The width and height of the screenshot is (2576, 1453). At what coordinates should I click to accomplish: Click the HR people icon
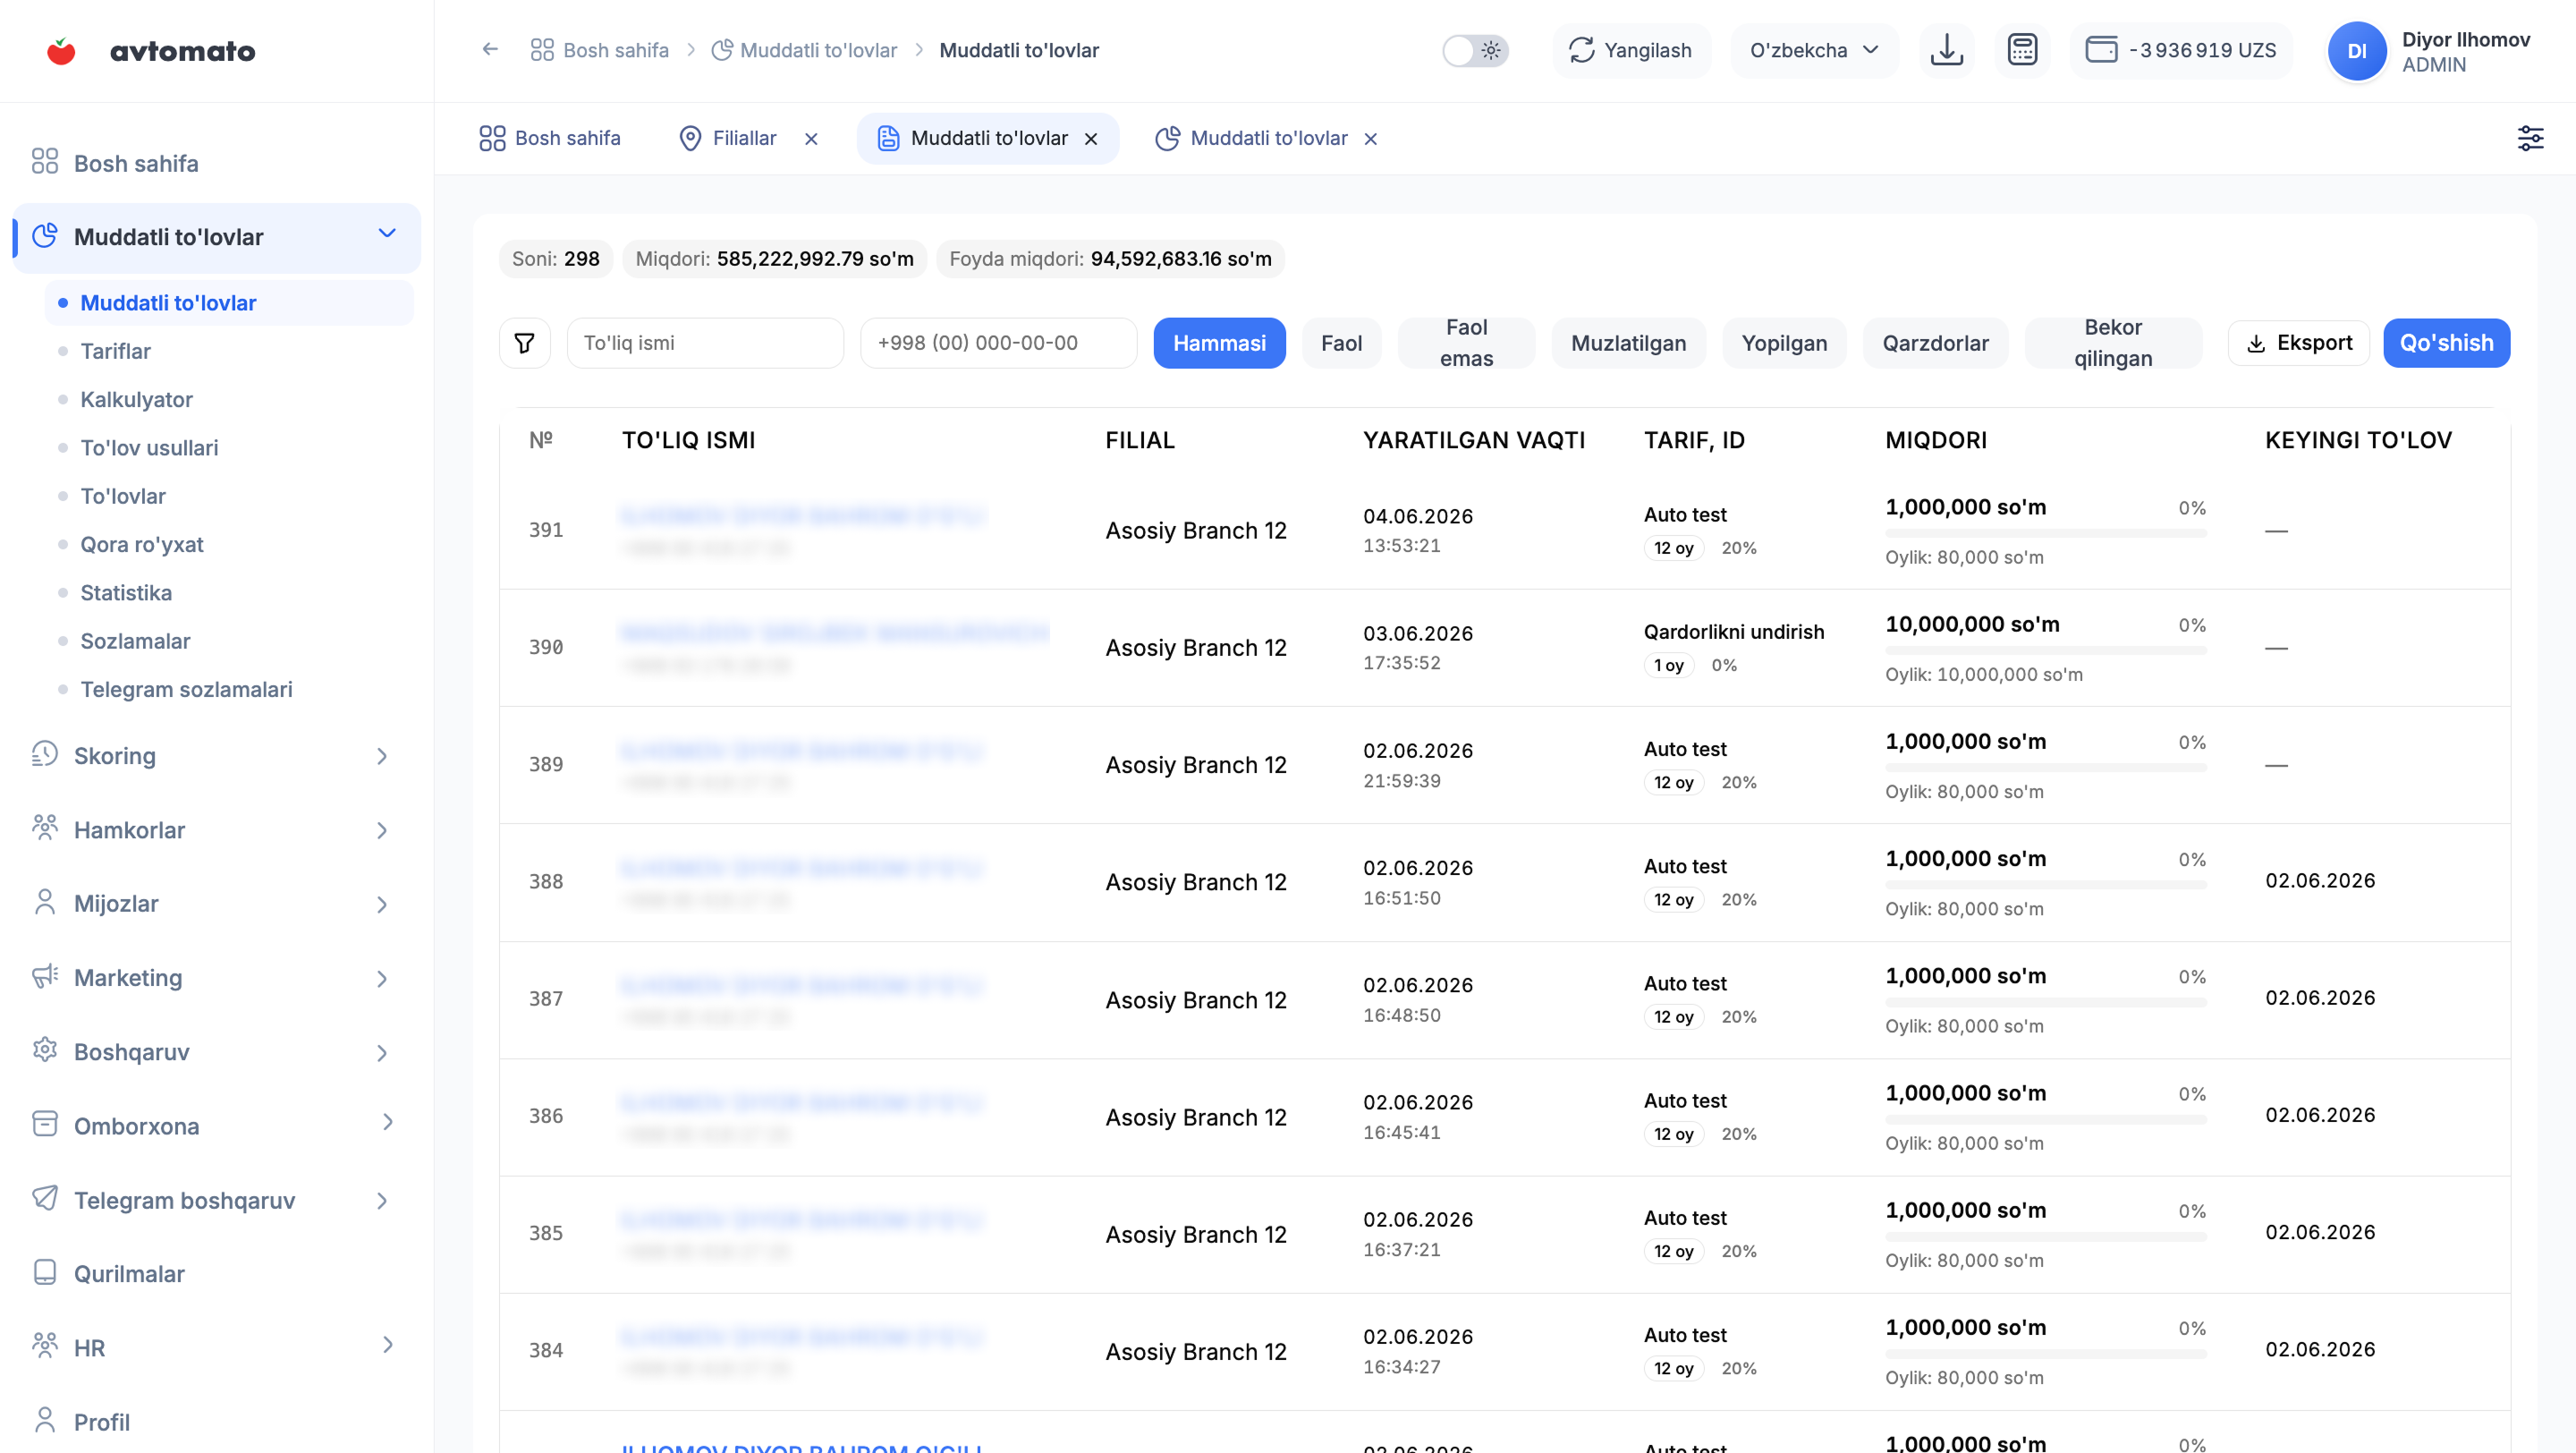pos(45,1345)
